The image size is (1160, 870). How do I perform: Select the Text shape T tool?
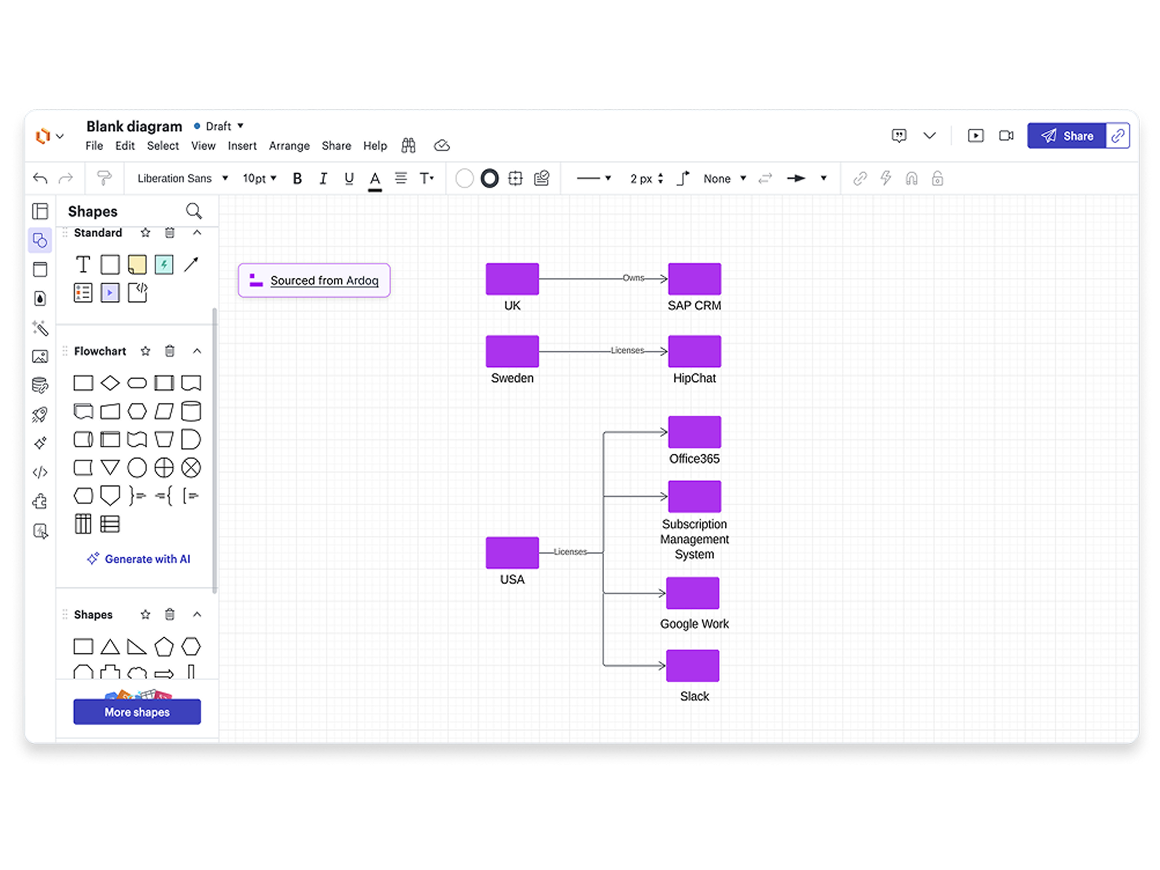click(83, 264)
